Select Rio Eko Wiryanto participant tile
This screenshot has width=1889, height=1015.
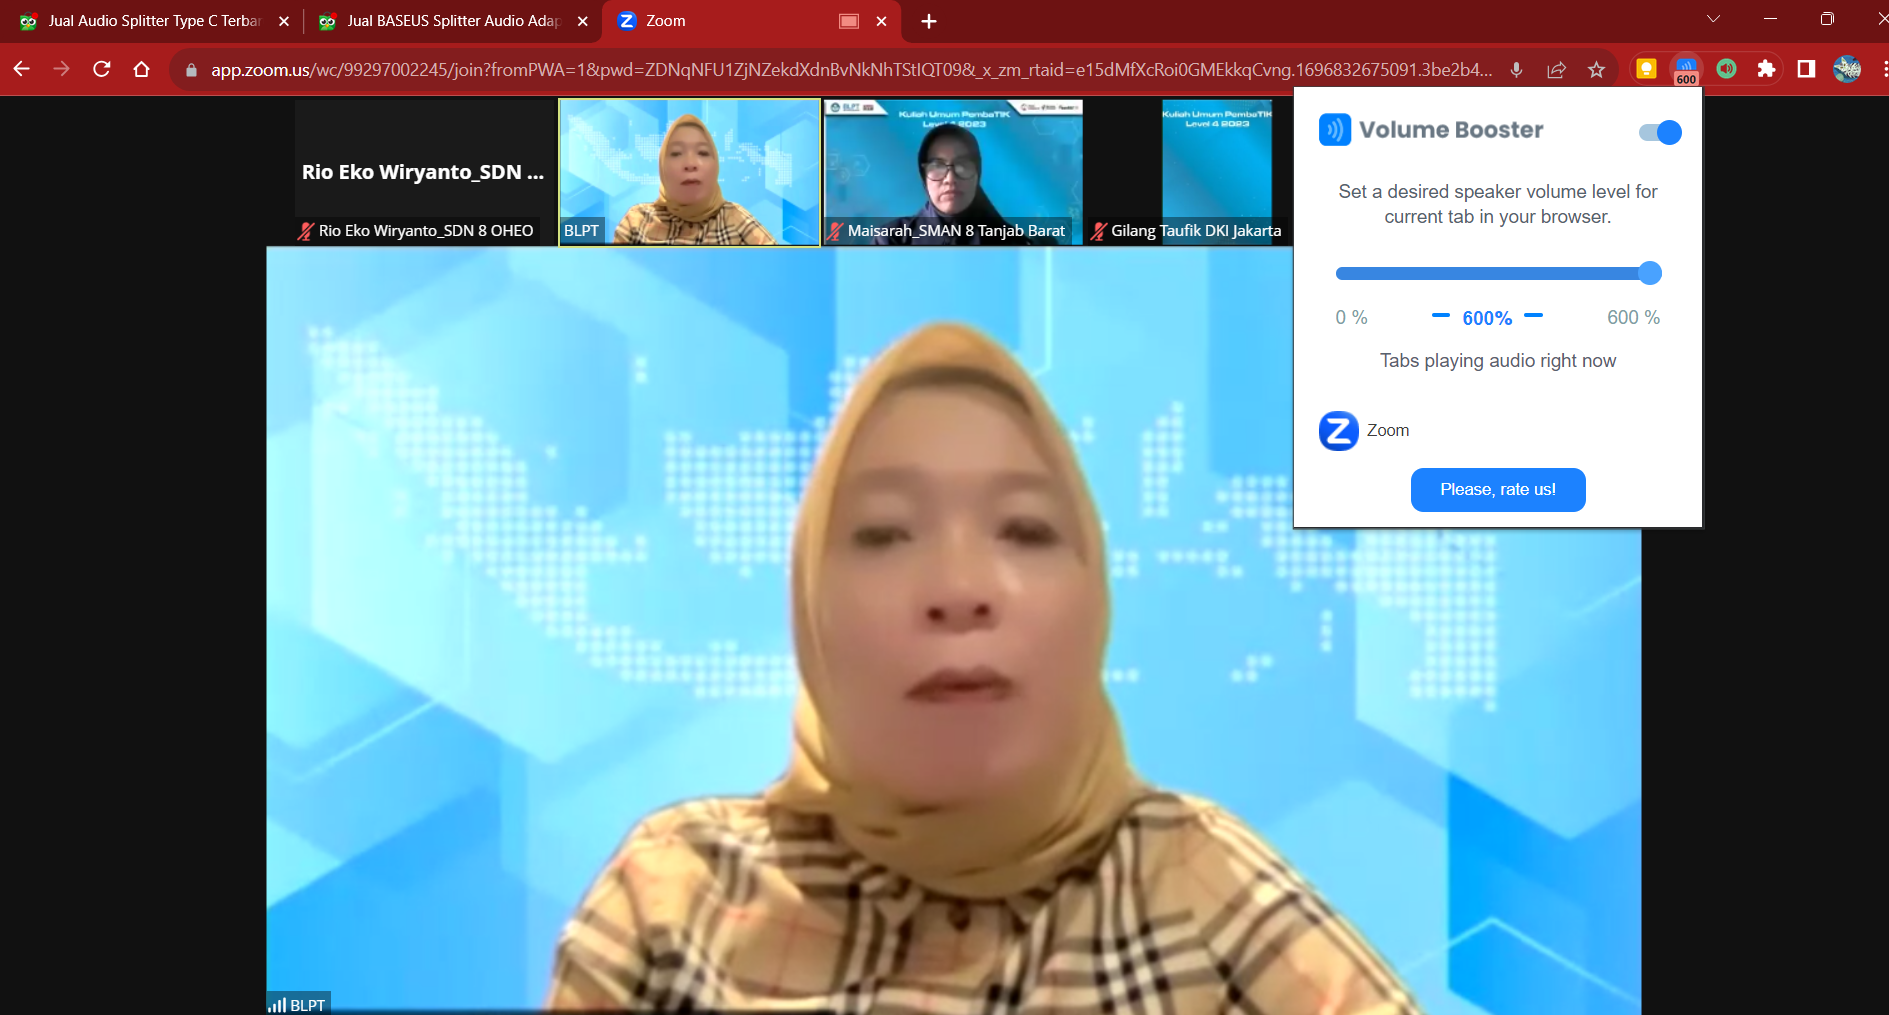pos(425,172)
